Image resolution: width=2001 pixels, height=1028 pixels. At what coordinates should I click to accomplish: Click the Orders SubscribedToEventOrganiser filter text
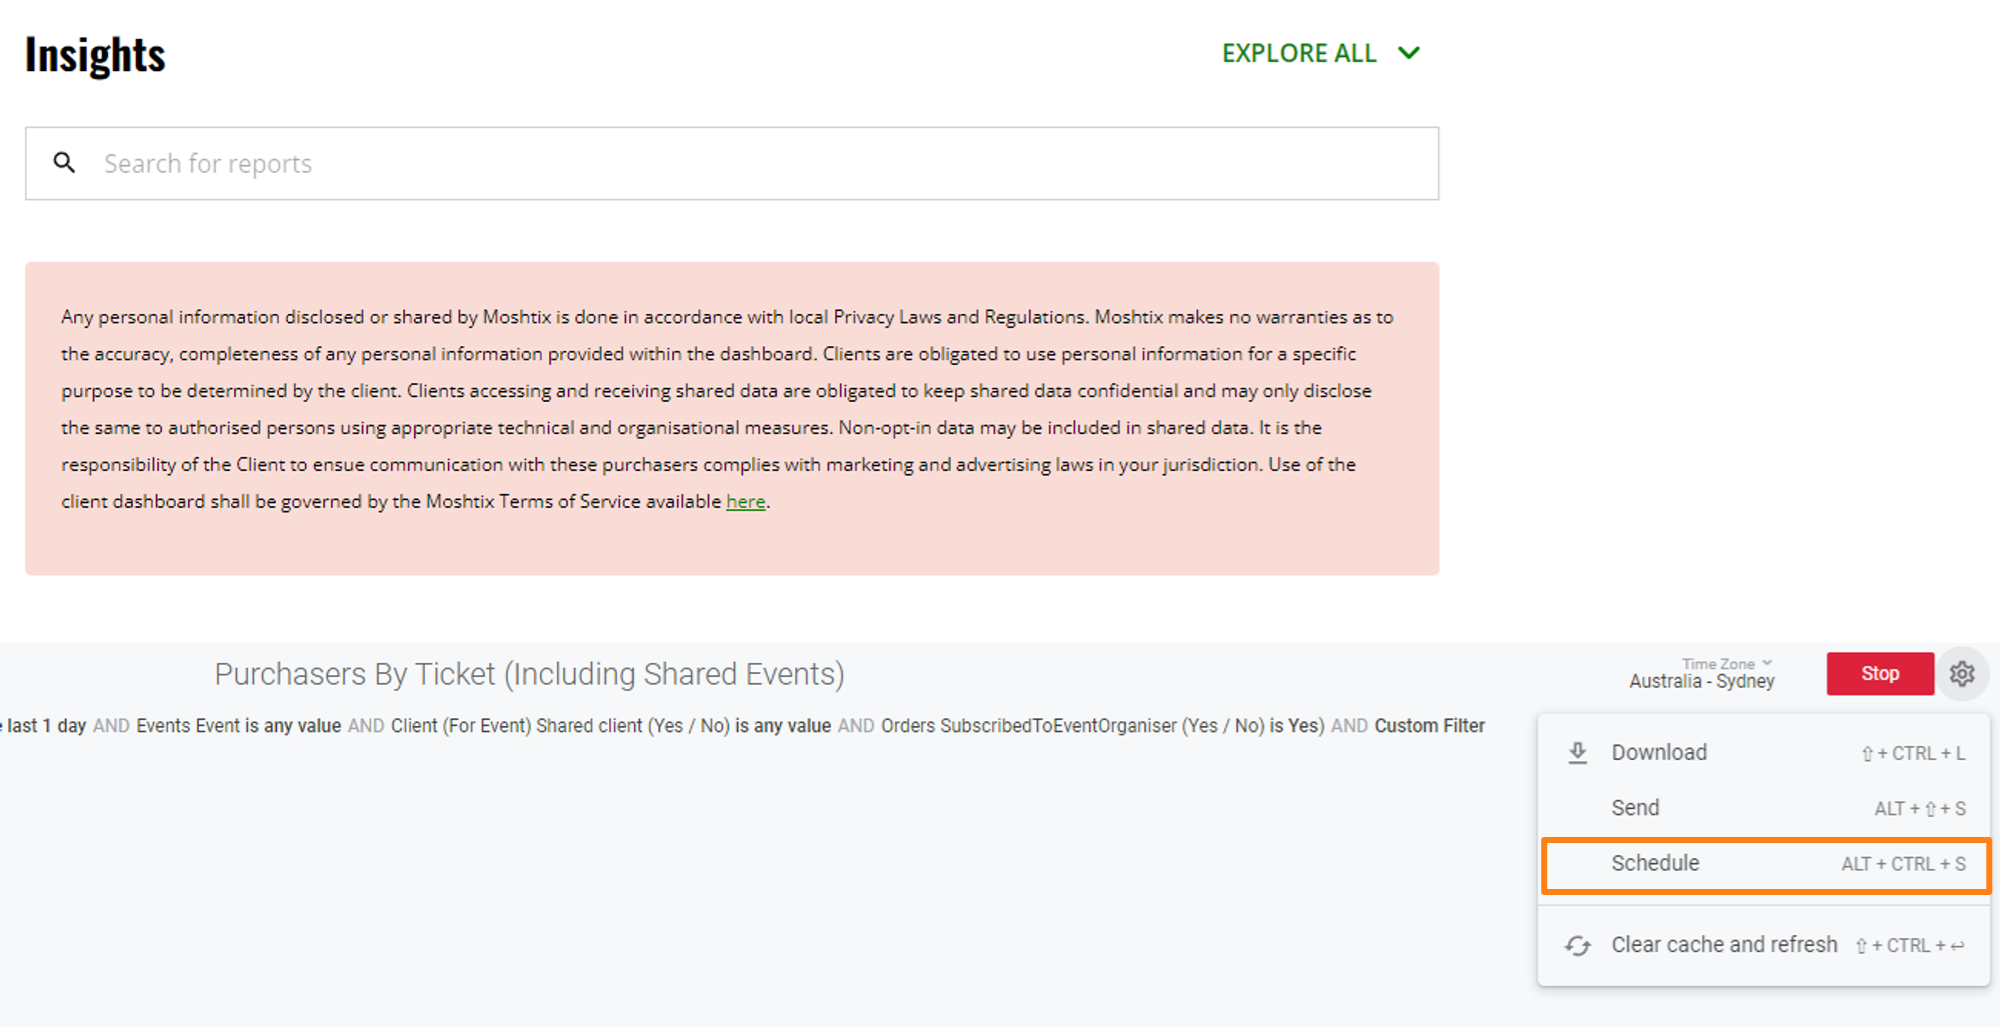1102,726
